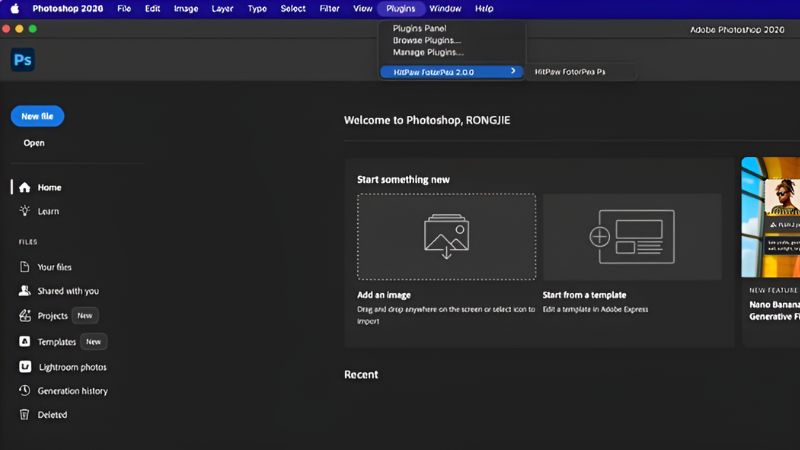Open the Layer menu
This screenshot has height=450, width=800.
pyautogui.click(x=222, y=9)
